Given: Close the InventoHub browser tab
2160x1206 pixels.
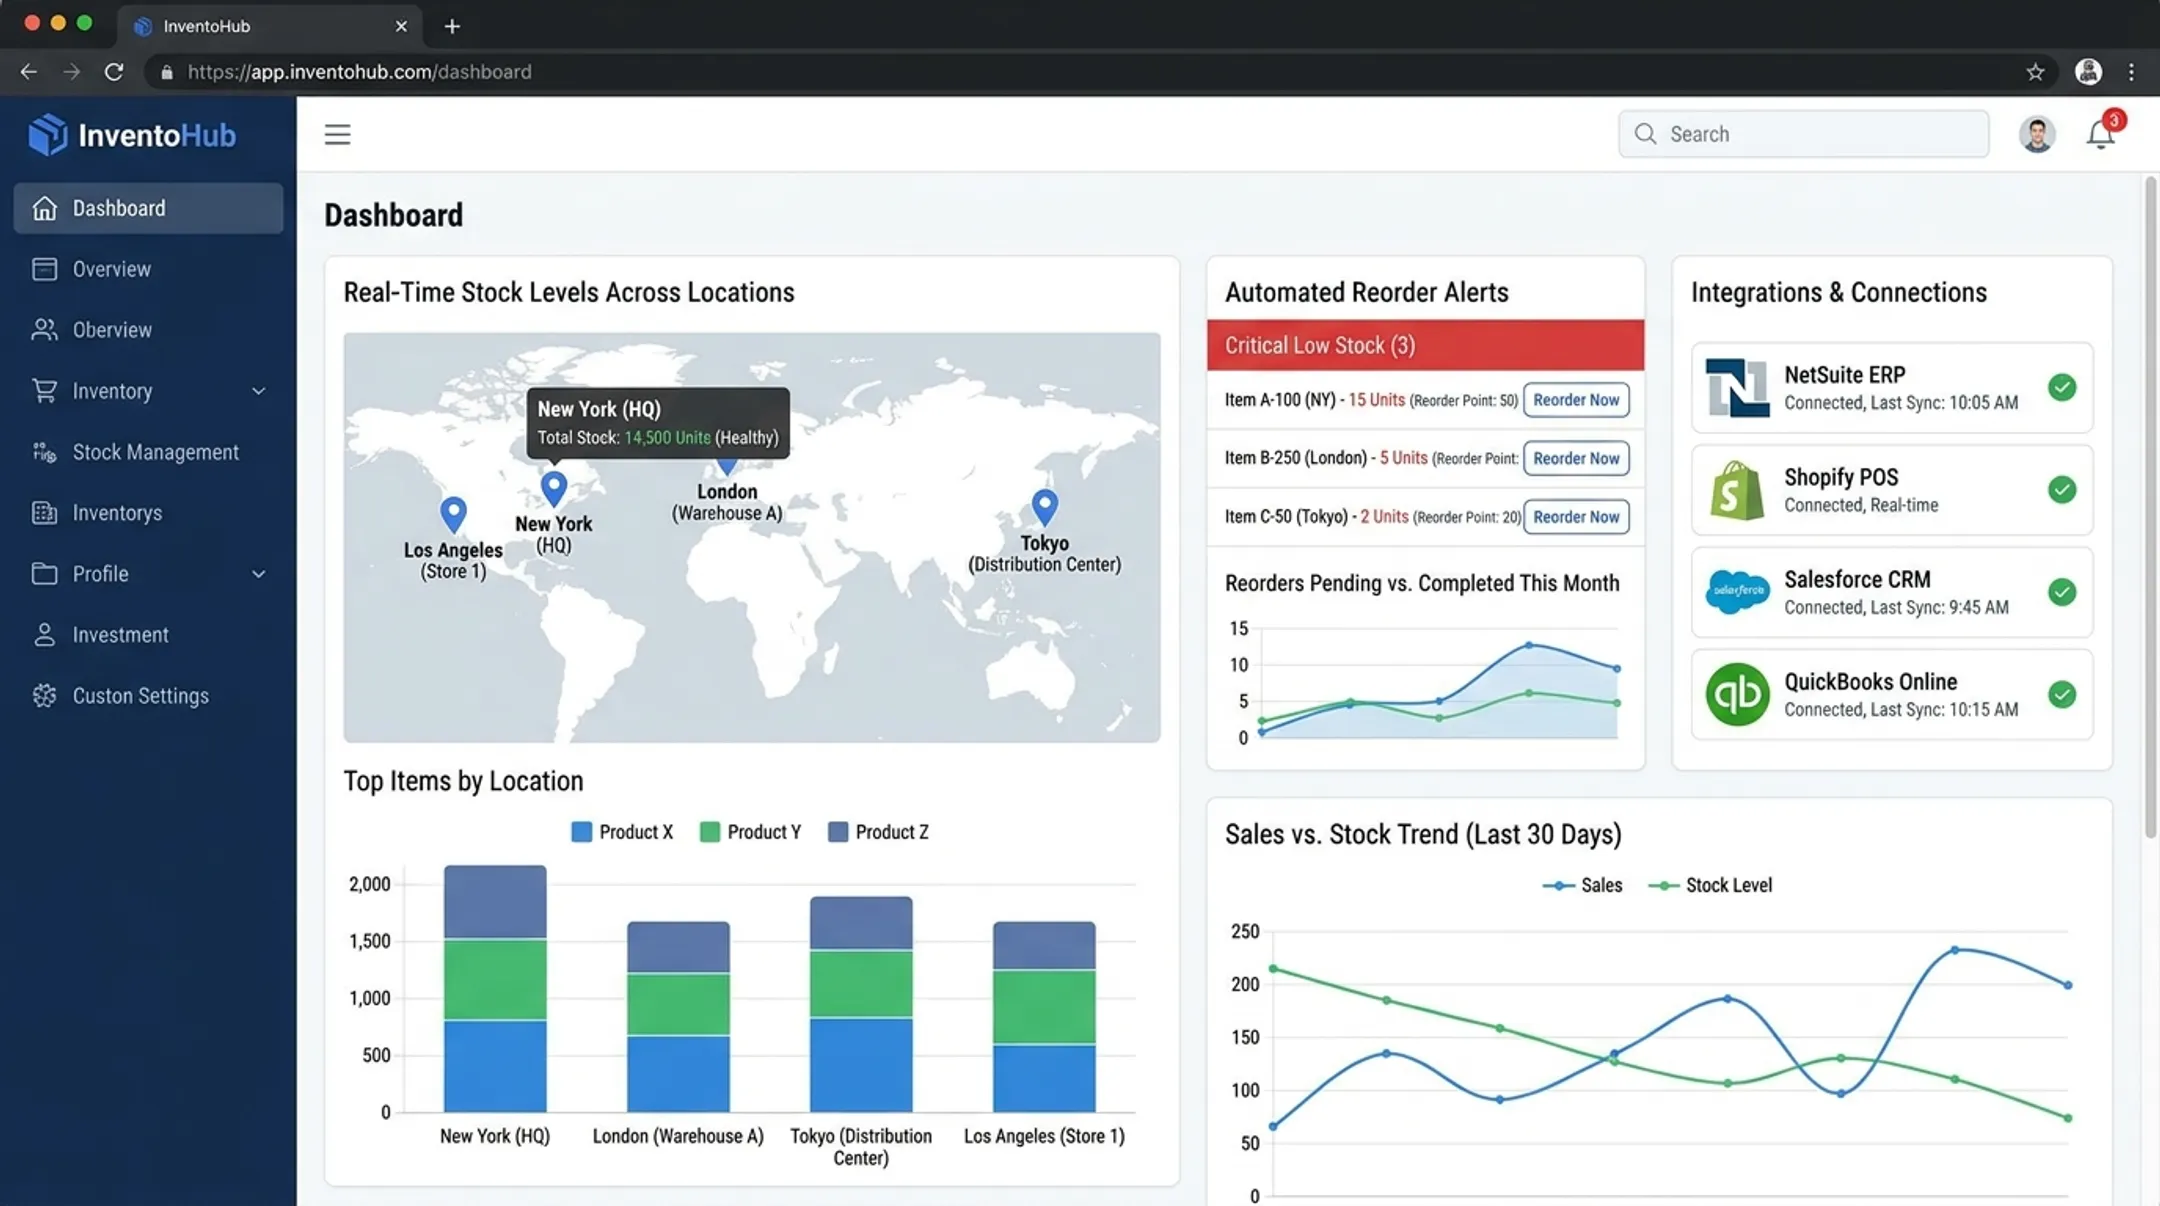Looking at the screenshot, I should tap(401, 26).
